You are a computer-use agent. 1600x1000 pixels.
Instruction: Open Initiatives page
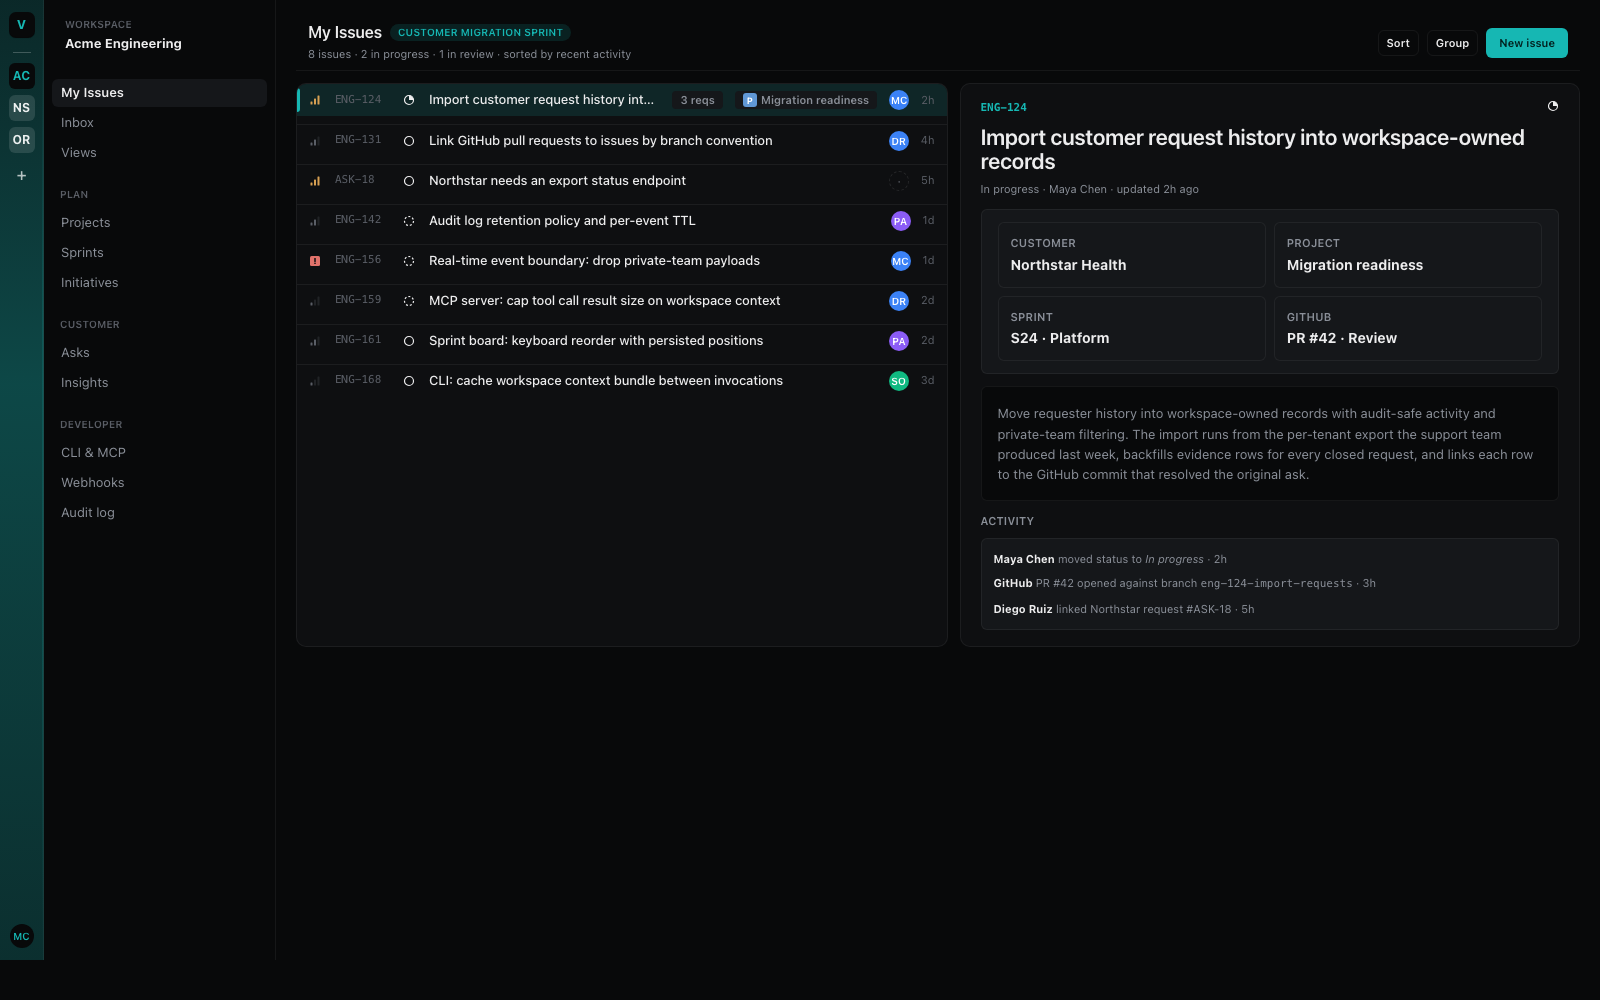[159, 283]
